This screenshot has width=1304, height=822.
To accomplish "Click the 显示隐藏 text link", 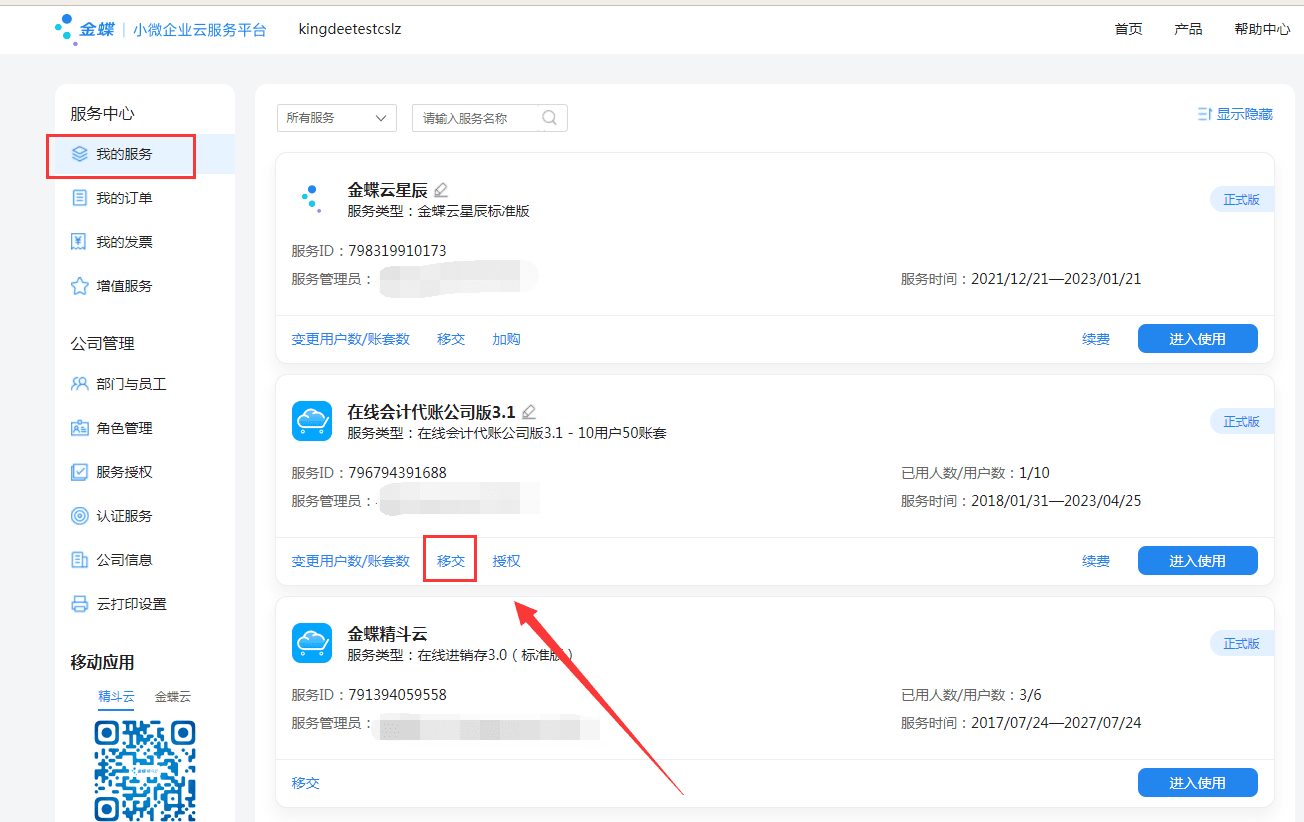I will [x=1245, y=114].
